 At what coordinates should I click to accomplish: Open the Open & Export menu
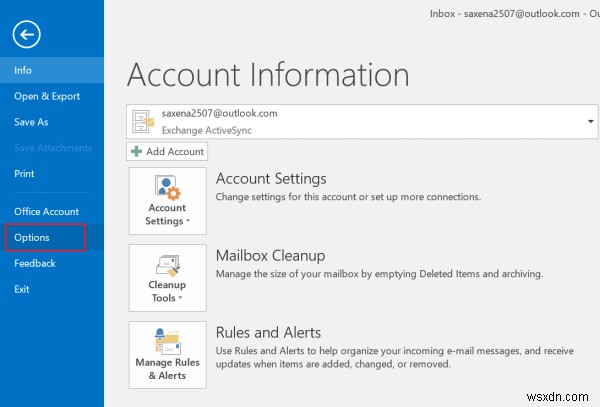[x=46, y=96]
